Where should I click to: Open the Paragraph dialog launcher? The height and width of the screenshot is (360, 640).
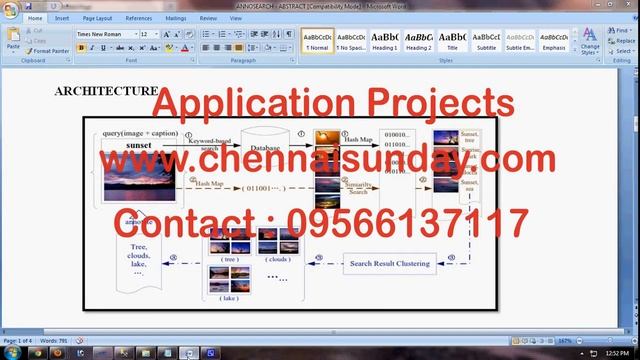pos(292,60)
